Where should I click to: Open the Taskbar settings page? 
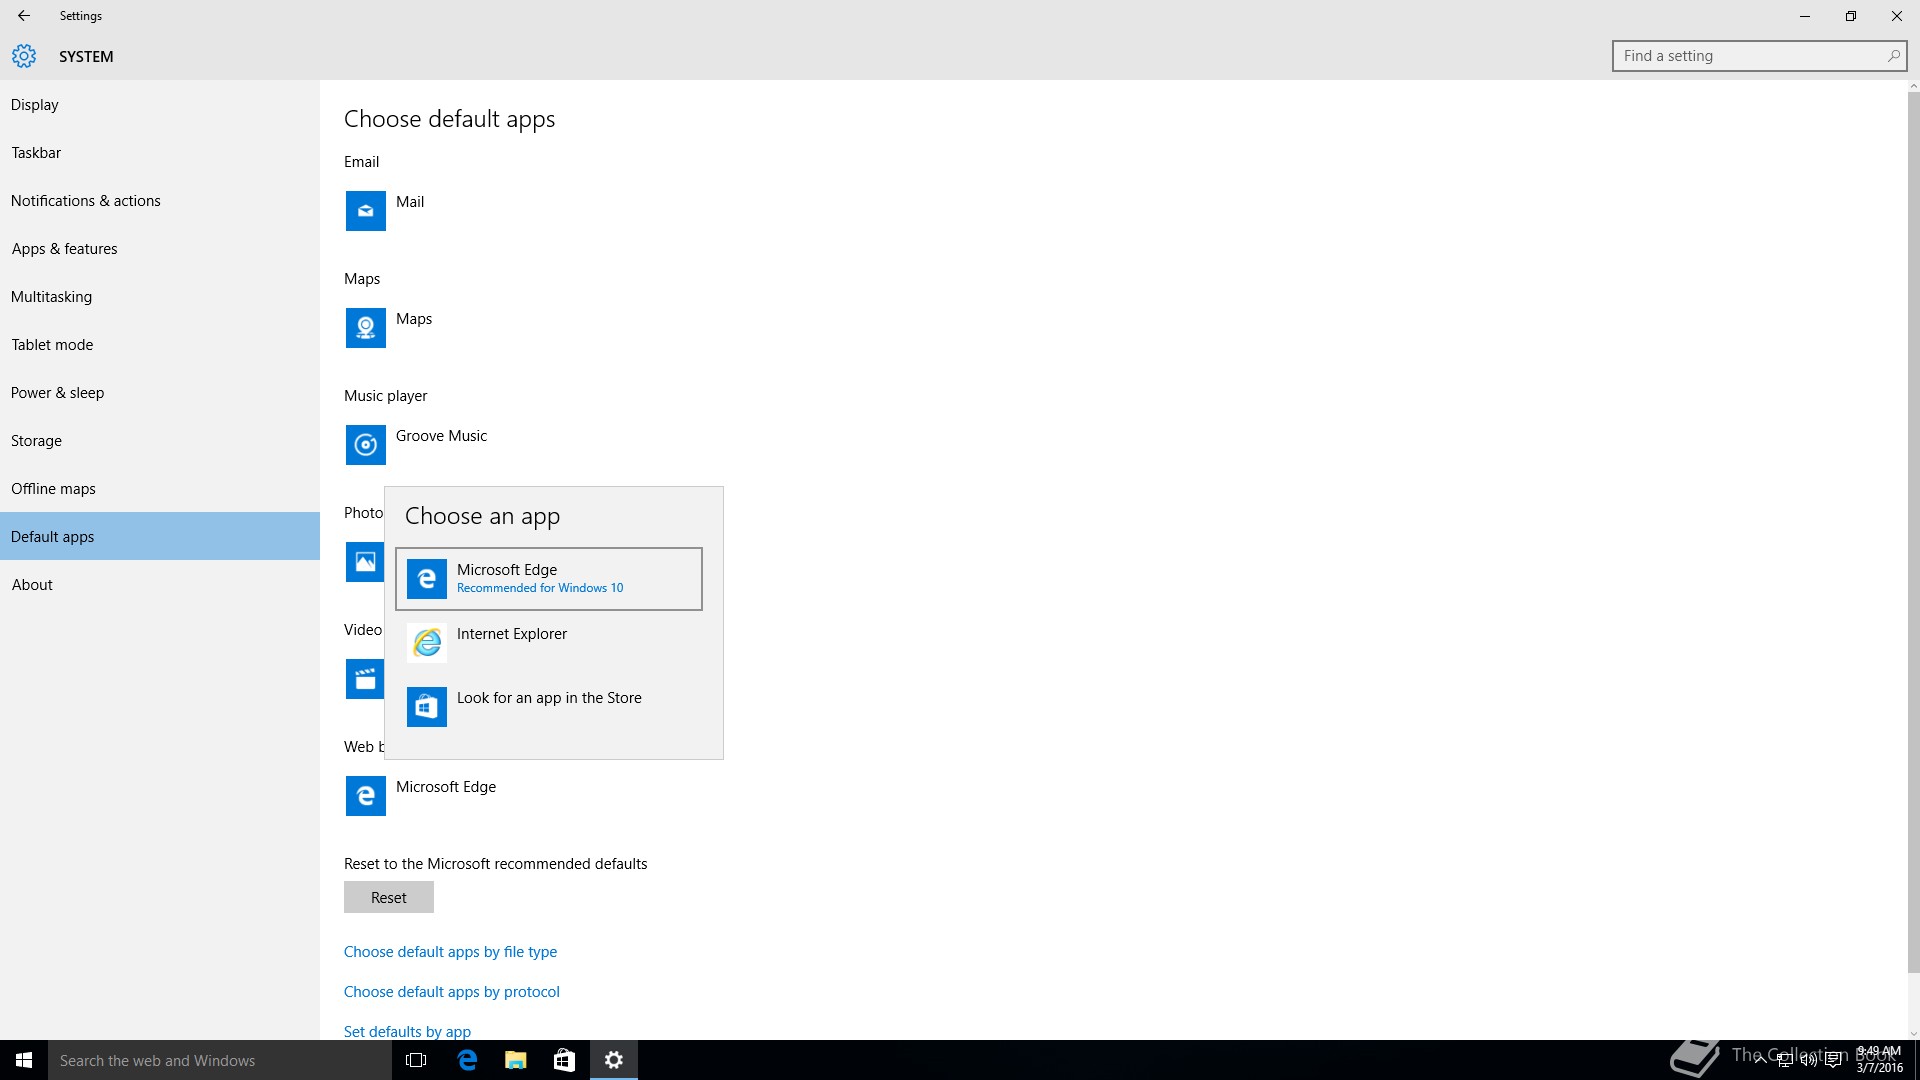[x=160, y=153]
